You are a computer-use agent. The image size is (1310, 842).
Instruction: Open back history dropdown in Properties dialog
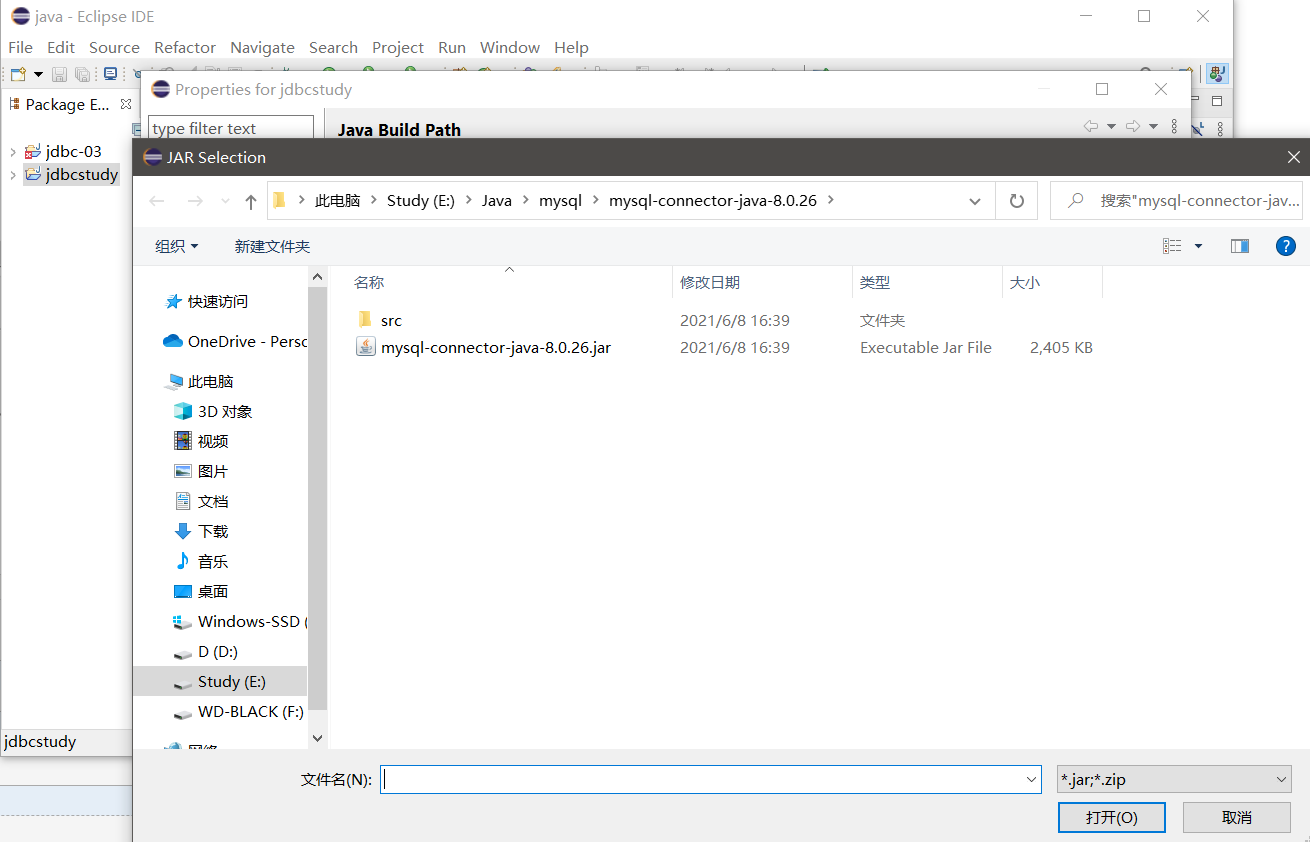[1111, 127]
